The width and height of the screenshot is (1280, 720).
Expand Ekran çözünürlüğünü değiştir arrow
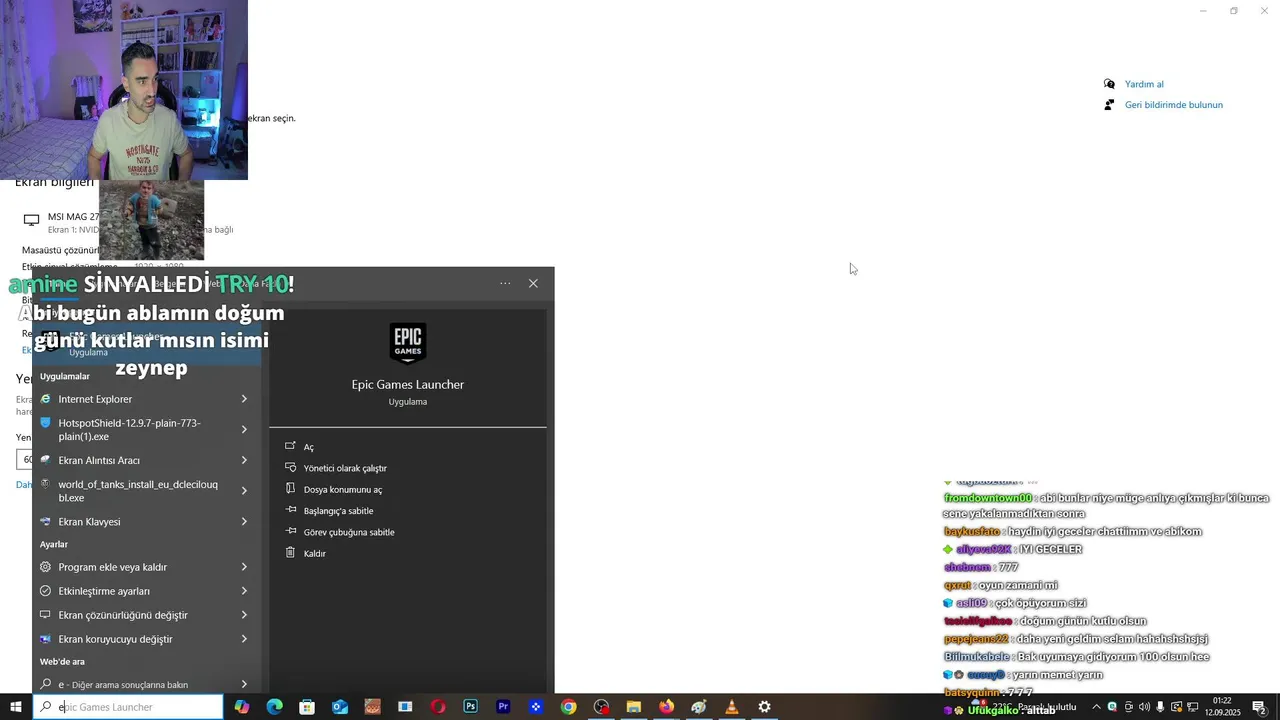[x=244, y=615]
